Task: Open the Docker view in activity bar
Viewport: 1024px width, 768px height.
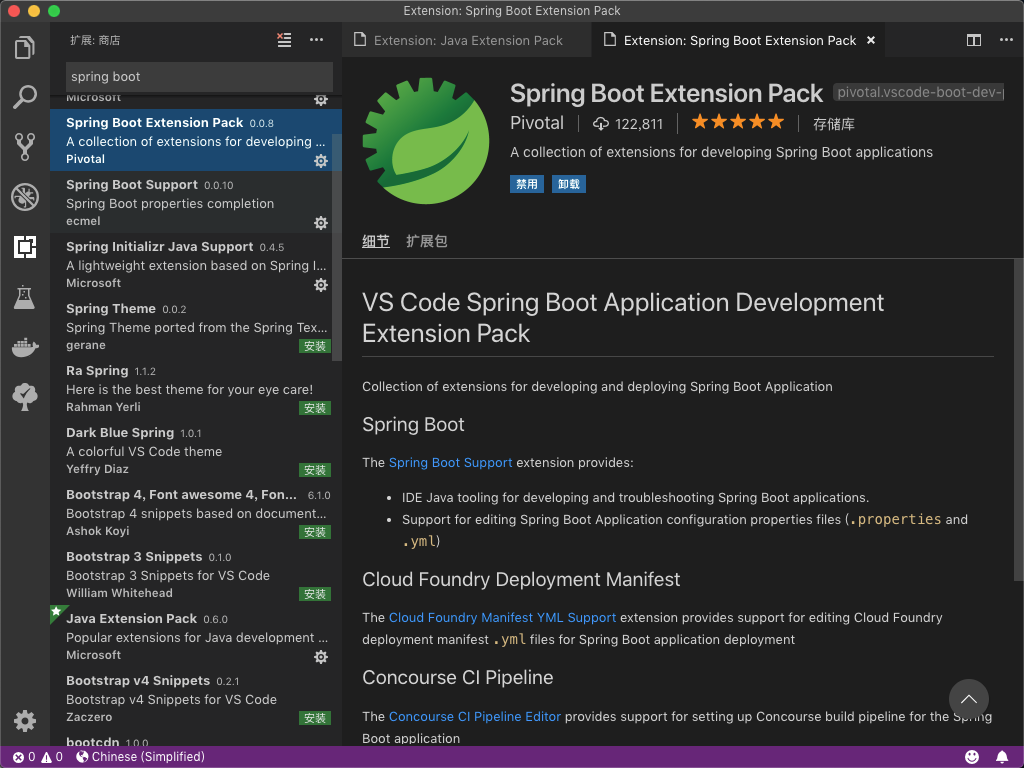Action: [25, 347]
